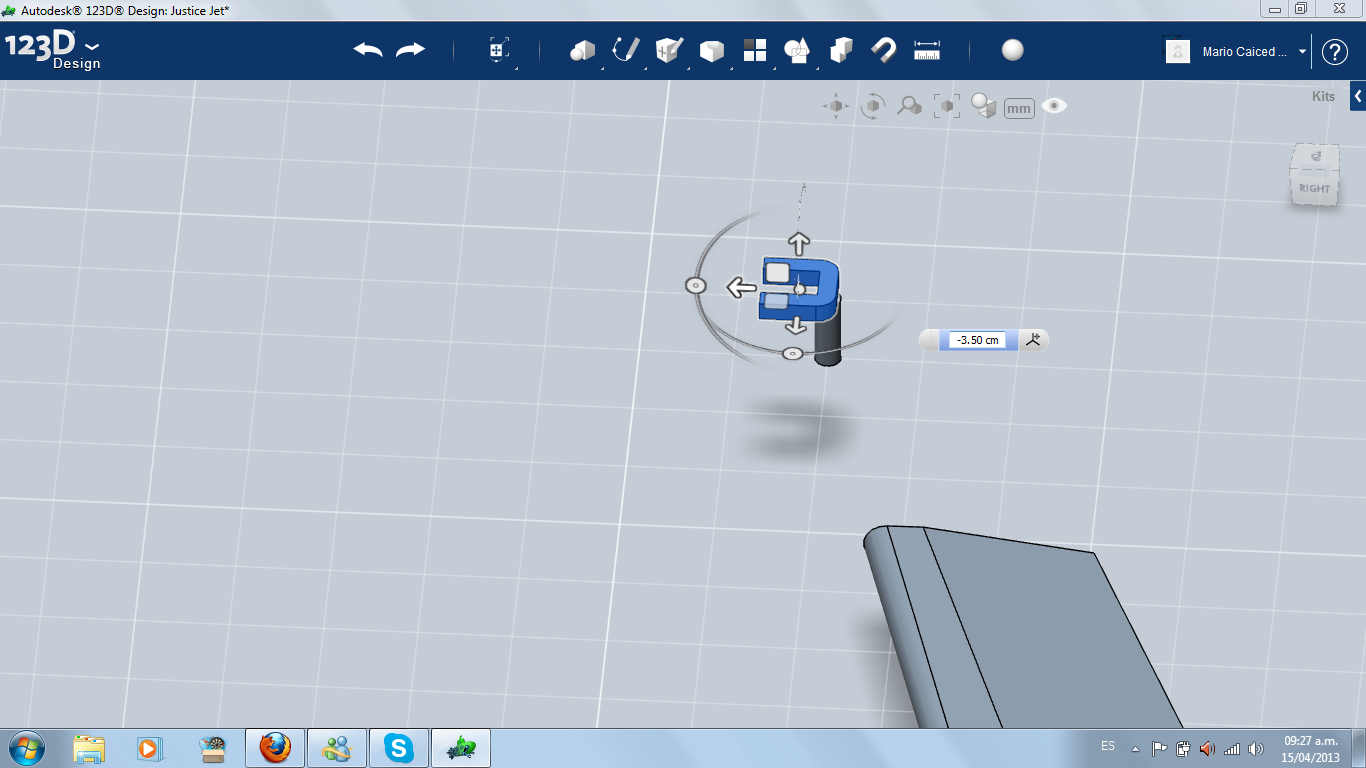The width and height of the screenshot is (1366, 768).
Task: Open the Modify tool
Action: click(x=712, y=50)
